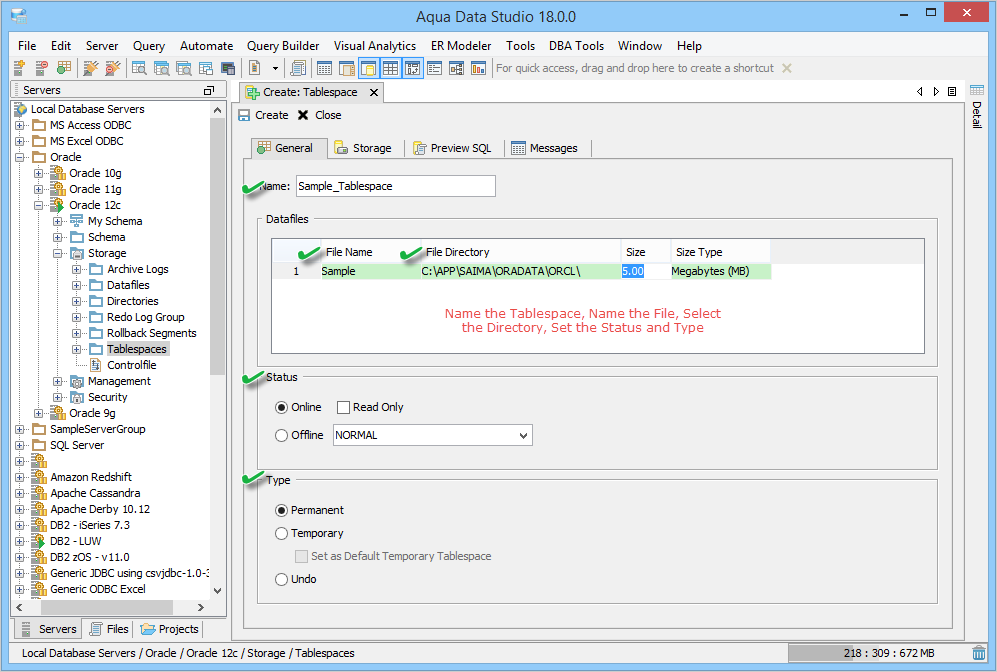Select the Permanent type radio button
Screen dimensions: 997x672
(x=281, y=511)
